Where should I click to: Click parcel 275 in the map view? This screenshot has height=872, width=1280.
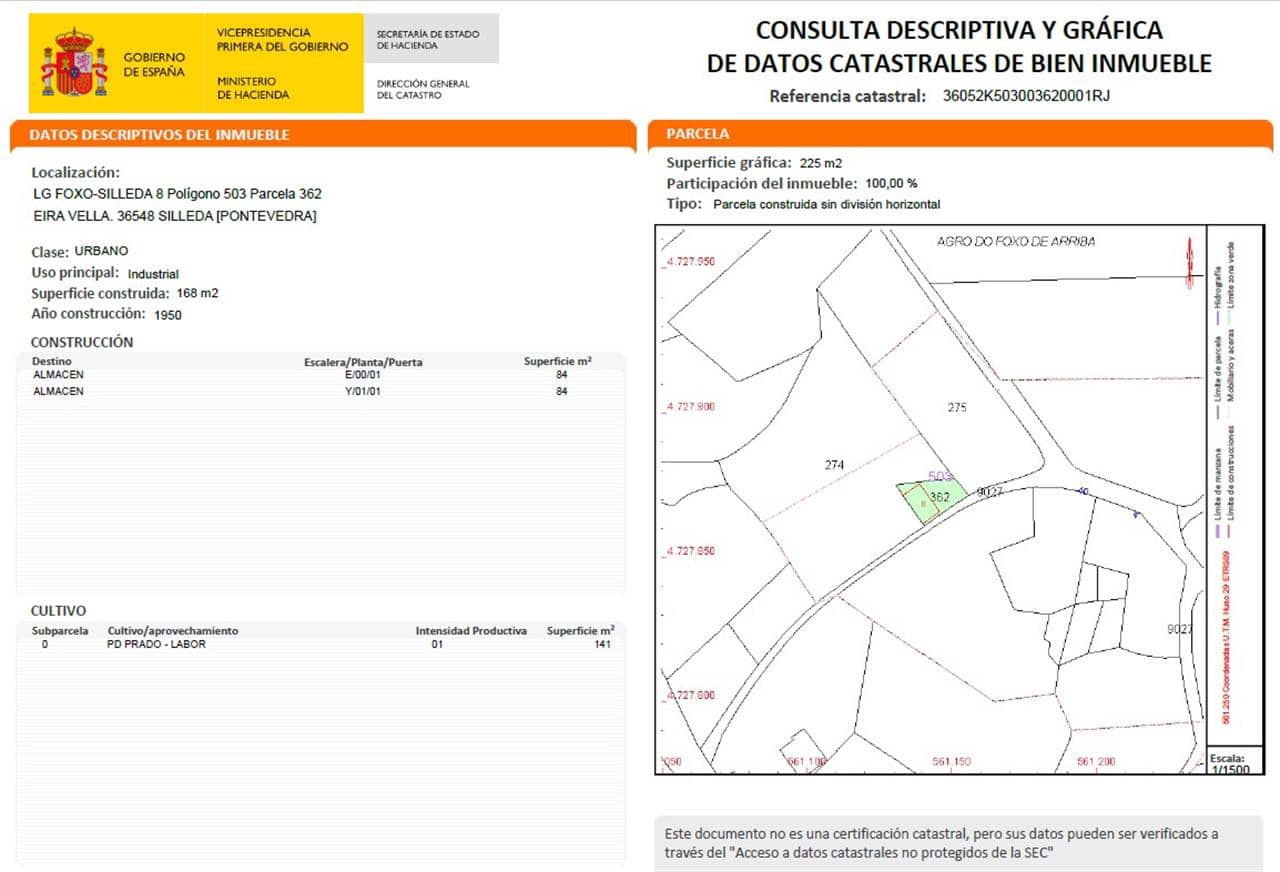[x=957, y=407]
